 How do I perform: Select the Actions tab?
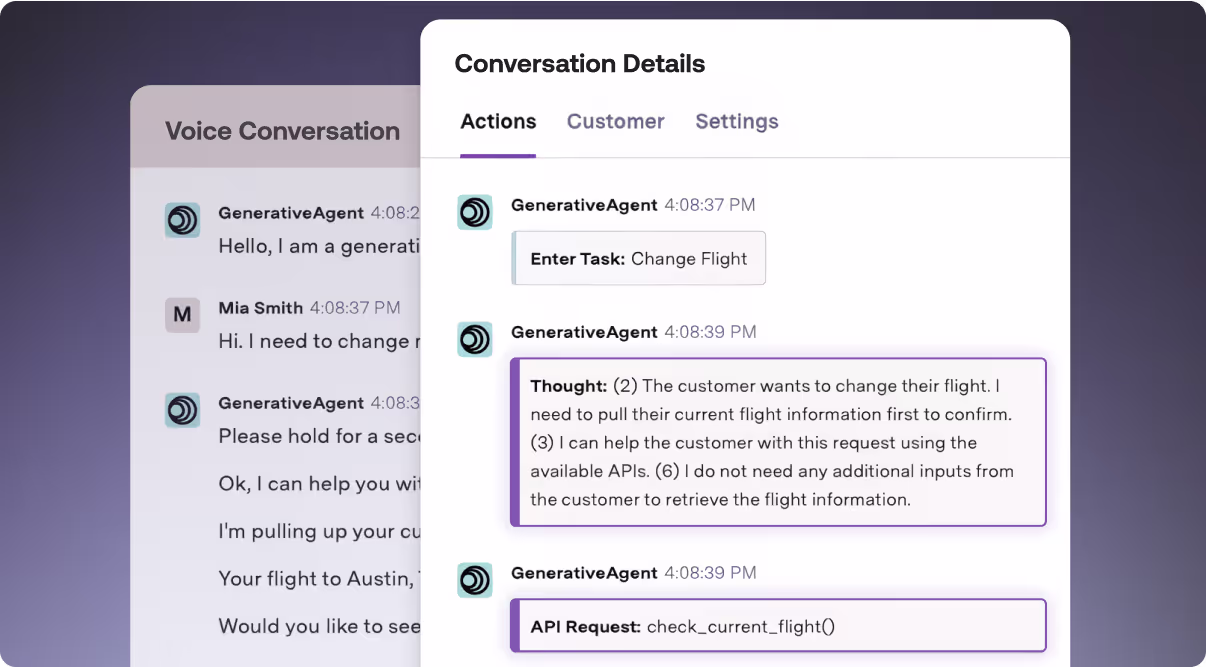498,121
